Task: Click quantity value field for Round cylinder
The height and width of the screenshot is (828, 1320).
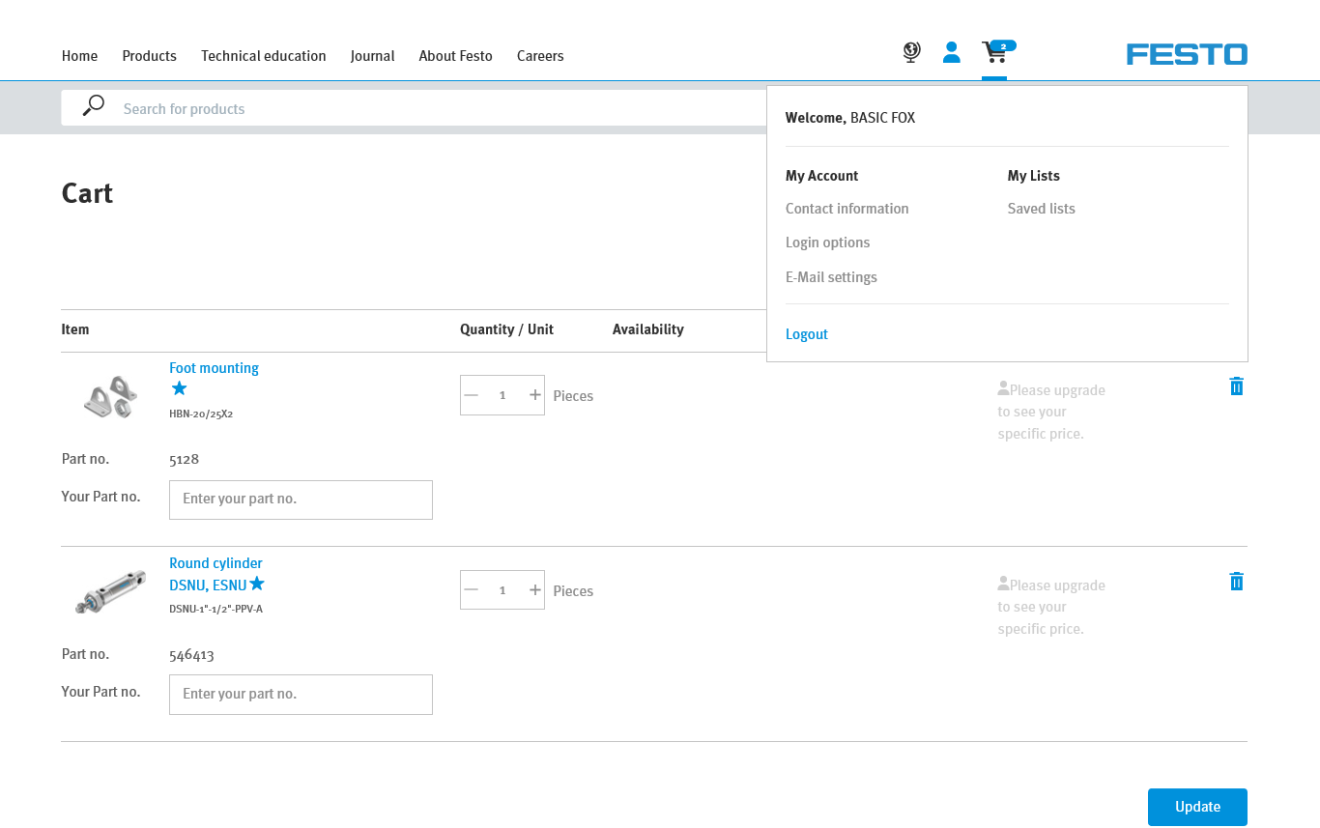Action: [502, 590]
